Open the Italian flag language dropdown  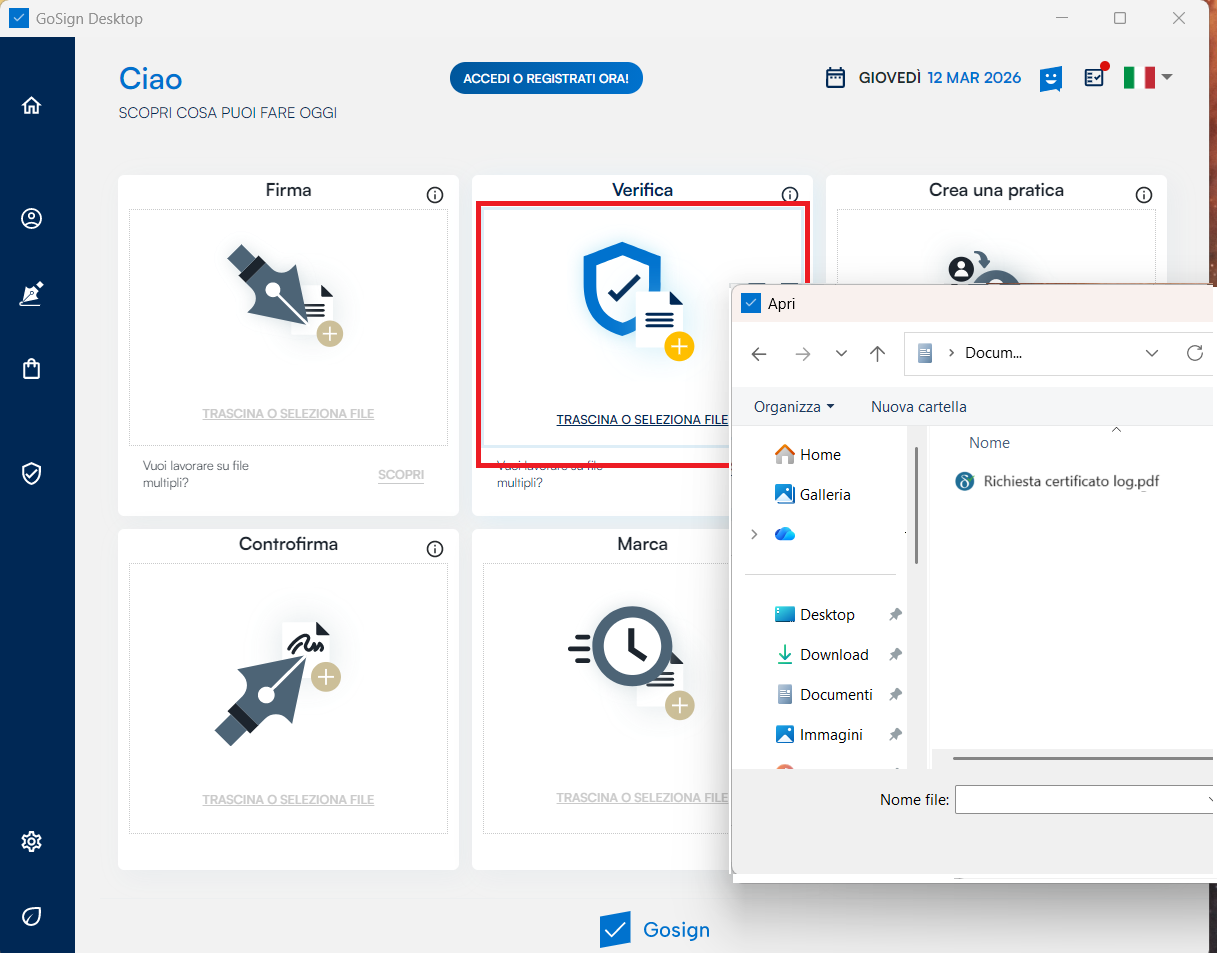1147,77
